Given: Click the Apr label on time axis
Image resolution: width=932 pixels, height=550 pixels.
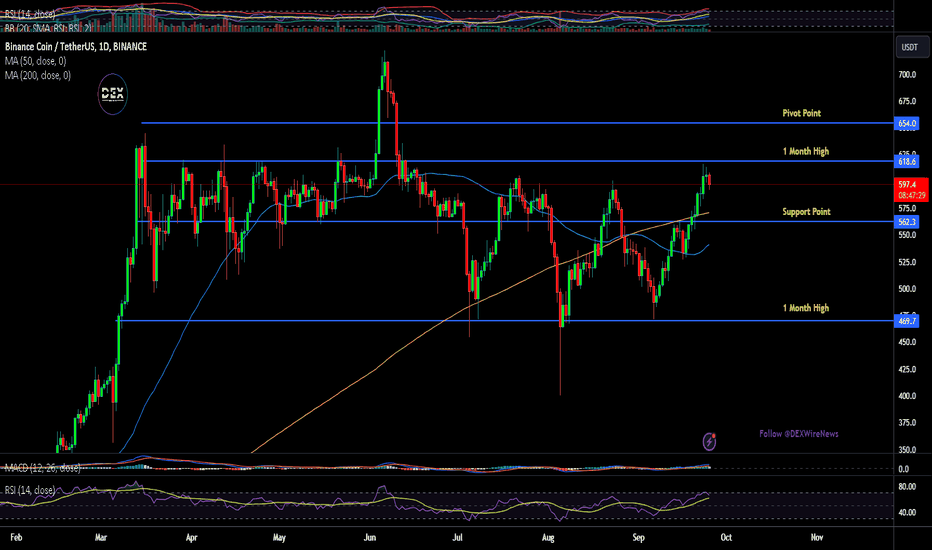Looking at the screenshot, I should [x=191, y=538].
